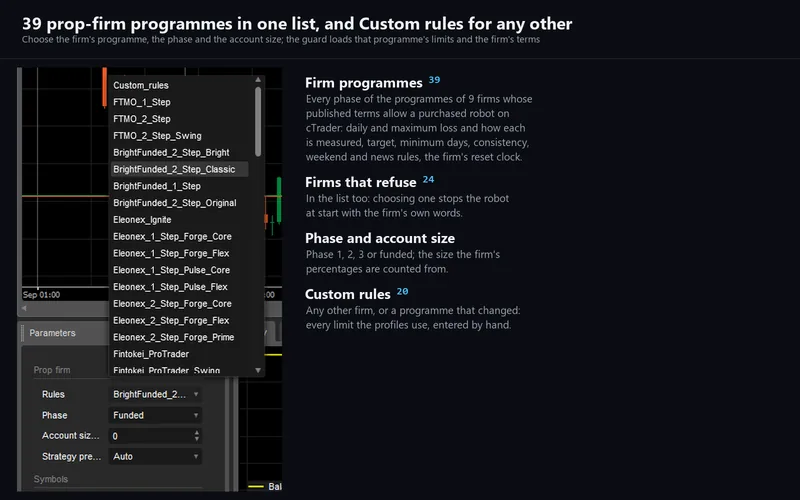Open the Phase dropdown set to Funded
Image resolution: width=800 pixels, height=500 pixels.
click(155, 415)
